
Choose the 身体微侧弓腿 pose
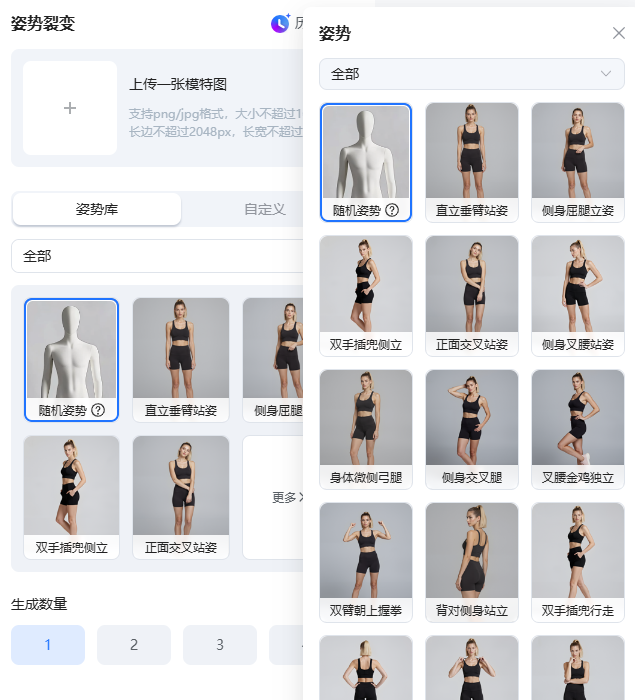click(366, 429)
